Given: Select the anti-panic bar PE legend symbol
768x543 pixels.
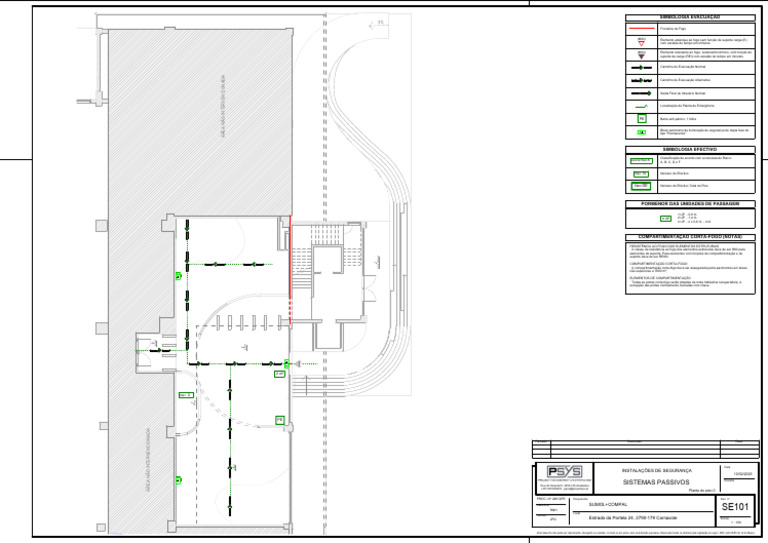Looking at the screenshot, I should pyautogui.click(x=642, y=118).
